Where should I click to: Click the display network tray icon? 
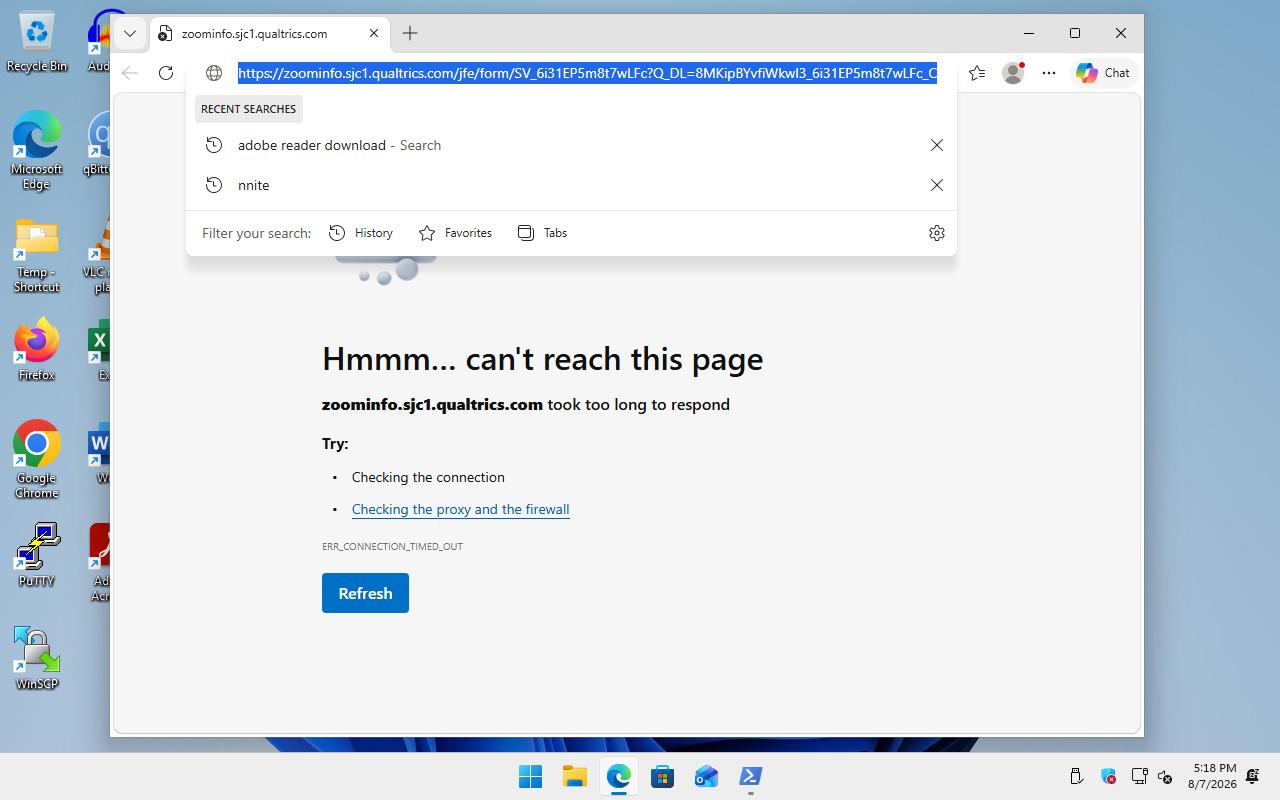coord(1139,776)
